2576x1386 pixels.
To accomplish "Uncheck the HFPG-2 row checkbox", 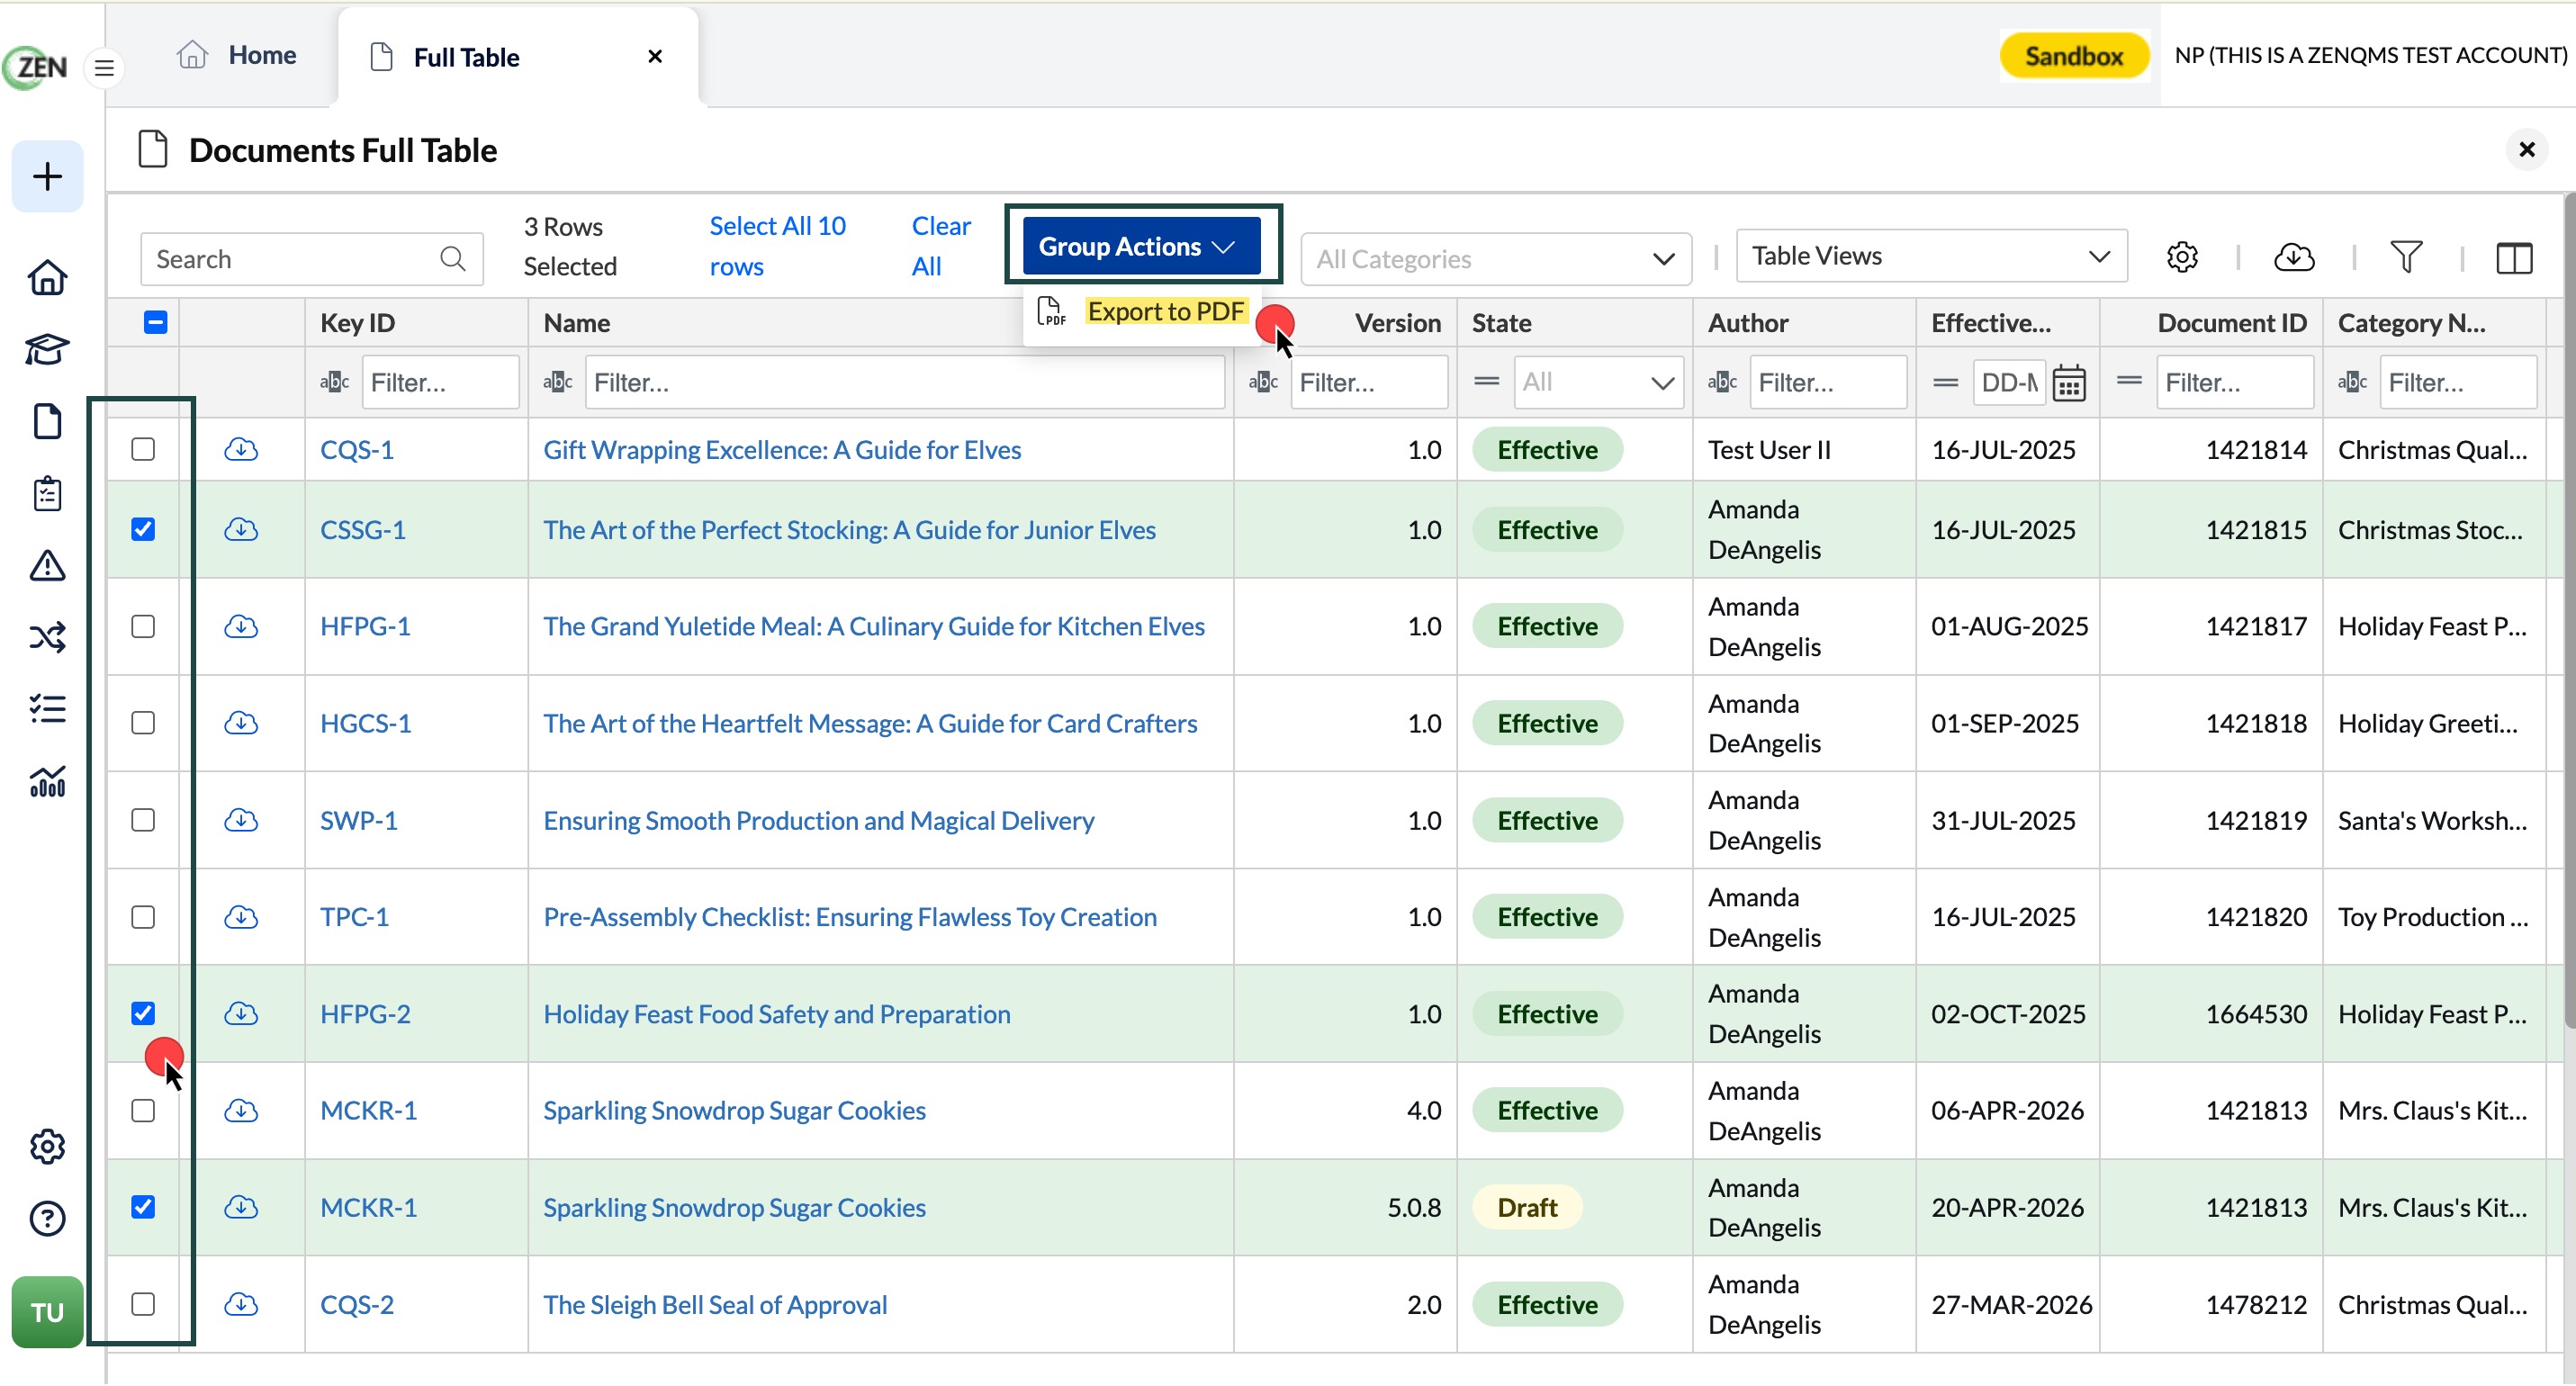I will (143, 1014).
